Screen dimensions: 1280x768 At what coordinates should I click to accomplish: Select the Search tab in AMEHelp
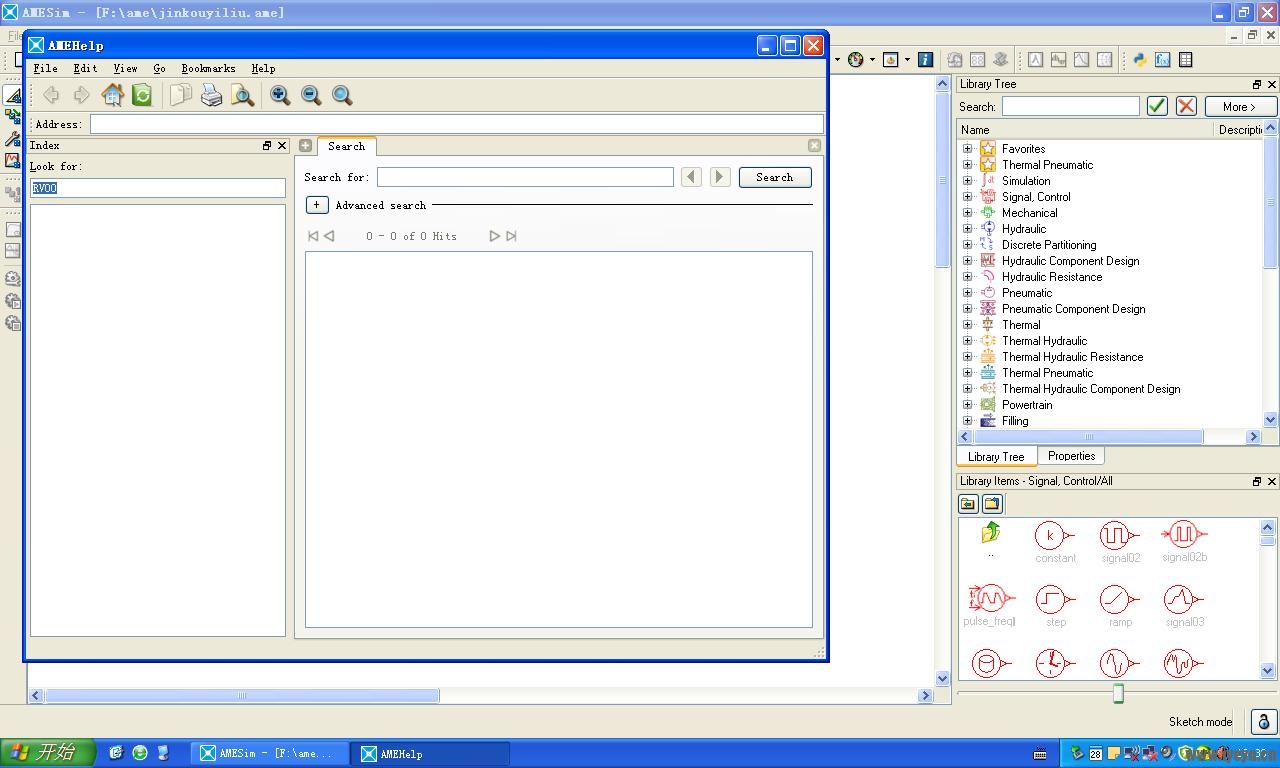346,146
